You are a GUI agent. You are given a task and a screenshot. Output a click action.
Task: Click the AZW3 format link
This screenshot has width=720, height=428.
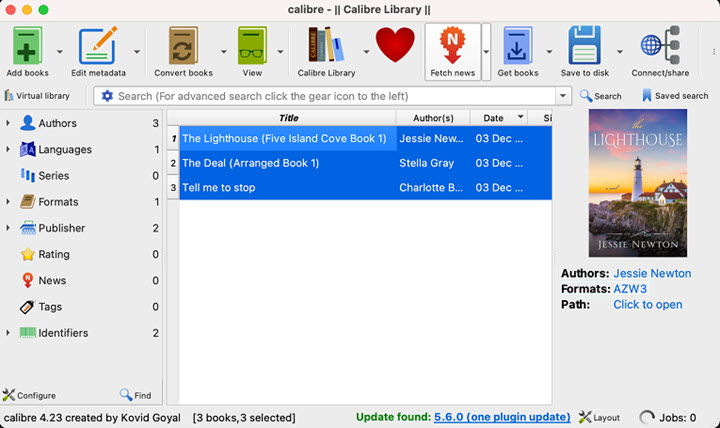(630, 289)
